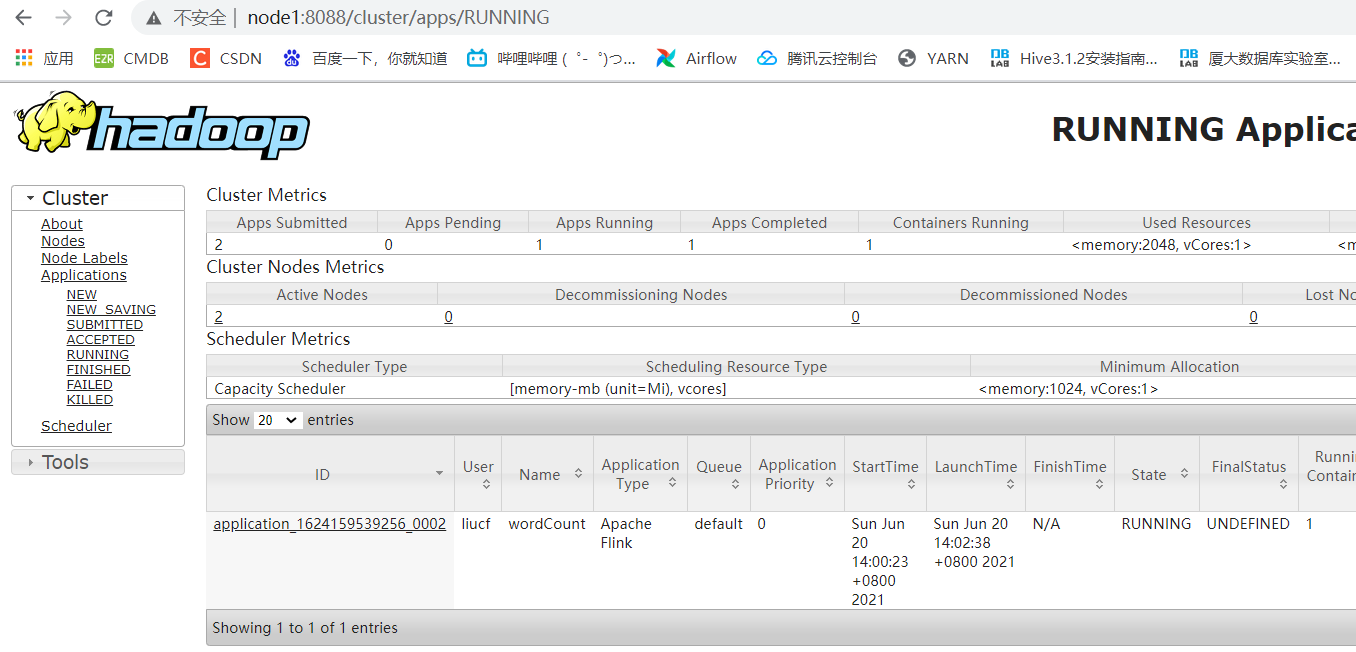Screen dimensions: 1356x652
Task: Open the Show entries dropdown
Action: (x=277, y=419)
